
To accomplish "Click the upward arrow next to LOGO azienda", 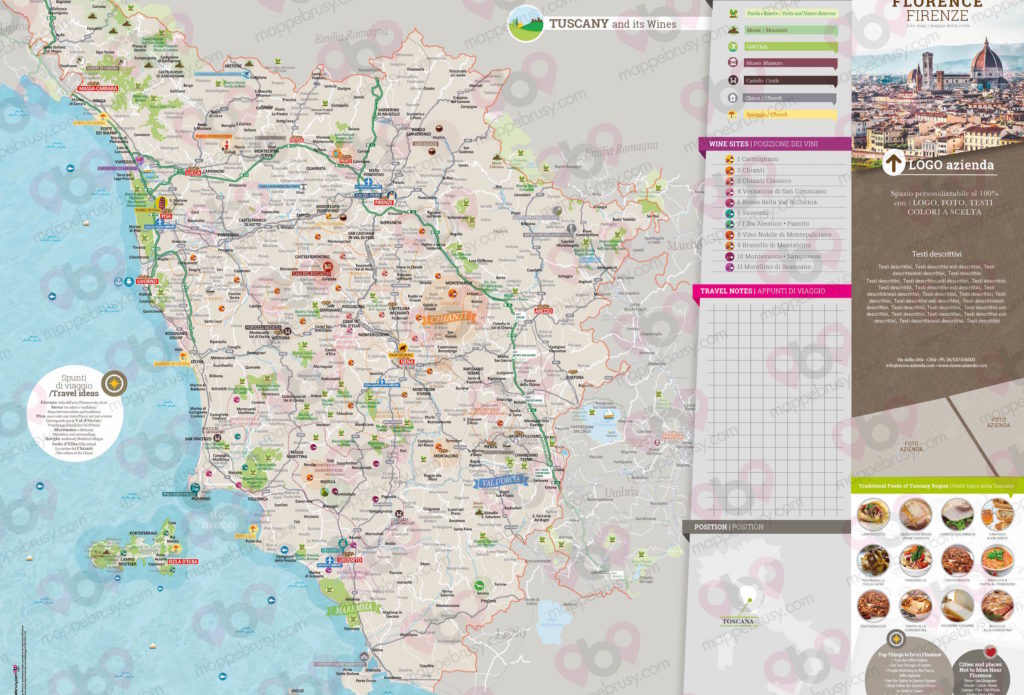I will pos(893,164).
